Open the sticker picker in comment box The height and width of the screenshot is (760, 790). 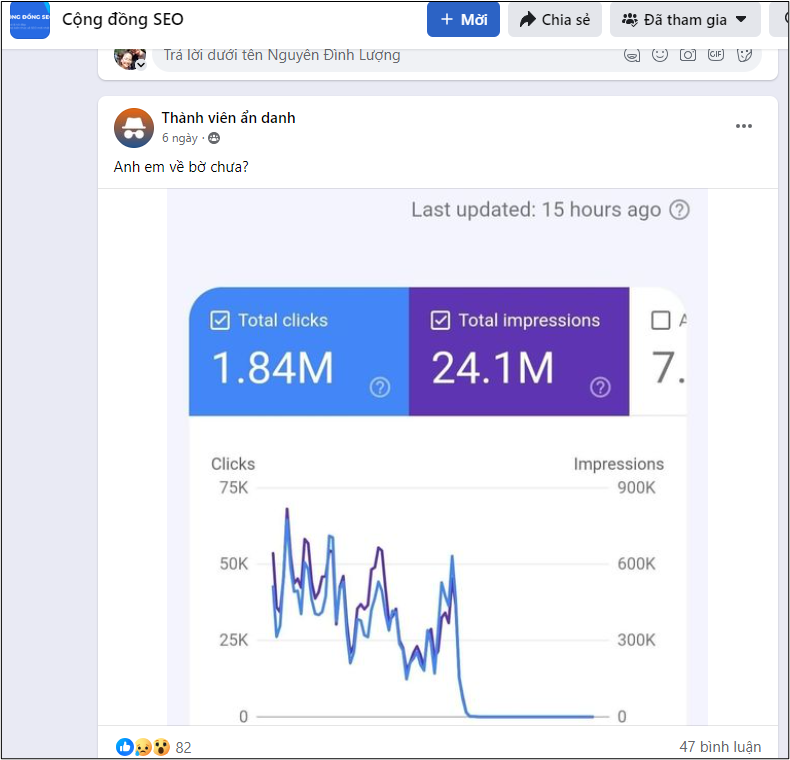click(744, 55)
